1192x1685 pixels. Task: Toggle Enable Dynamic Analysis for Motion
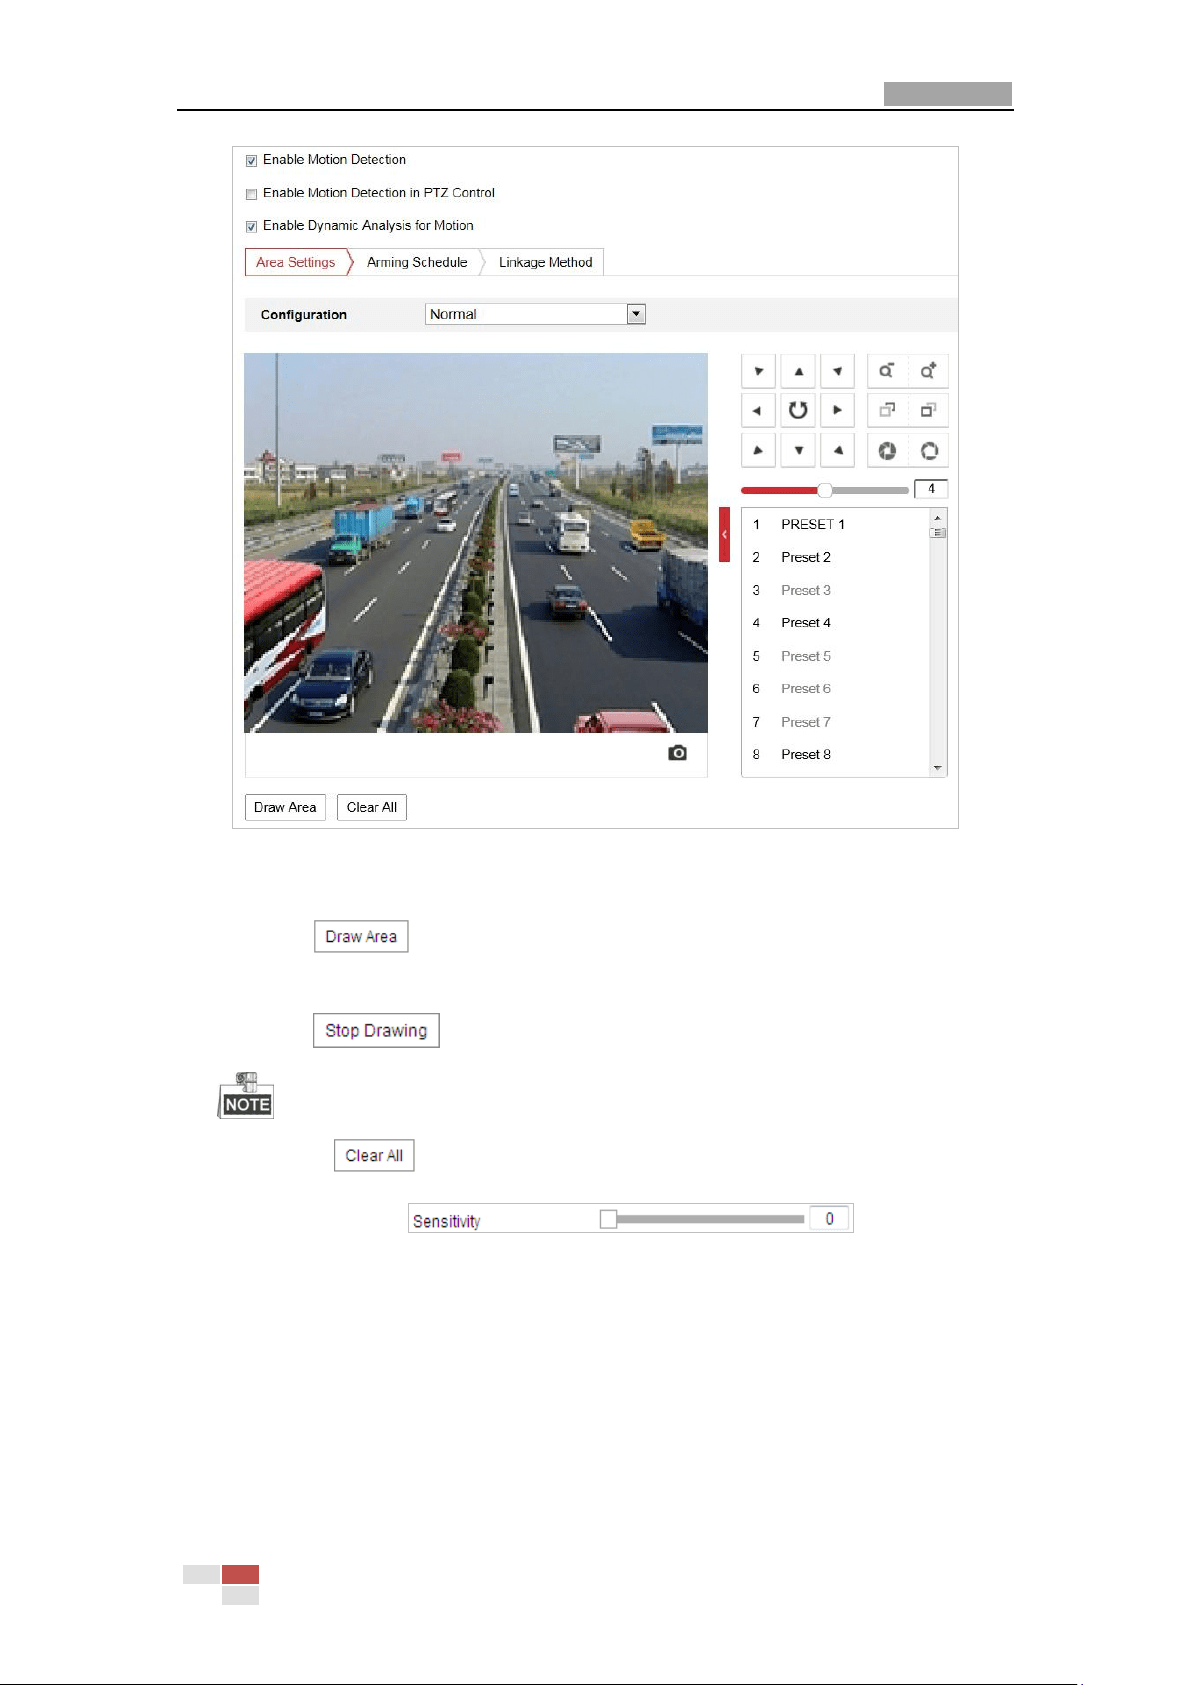(x=252, y=227)
